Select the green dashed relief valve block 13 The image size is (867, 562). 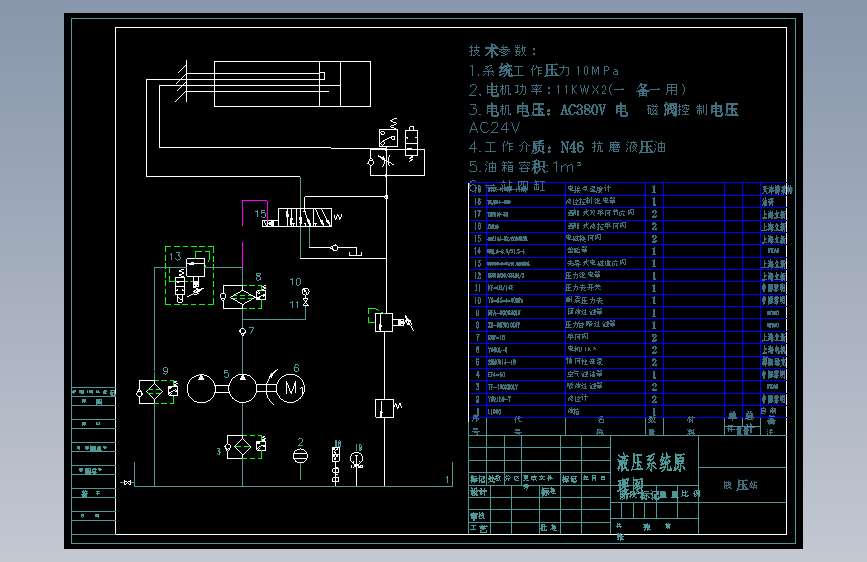pyautogui.click(x=190, y=275)
